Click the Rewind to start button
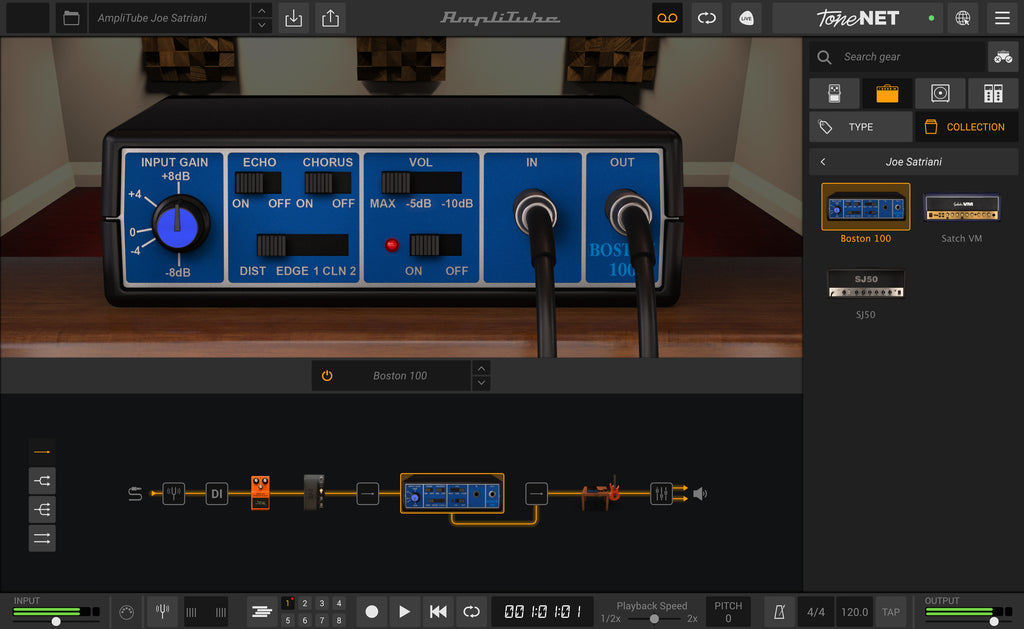 [x=438, y=611]
